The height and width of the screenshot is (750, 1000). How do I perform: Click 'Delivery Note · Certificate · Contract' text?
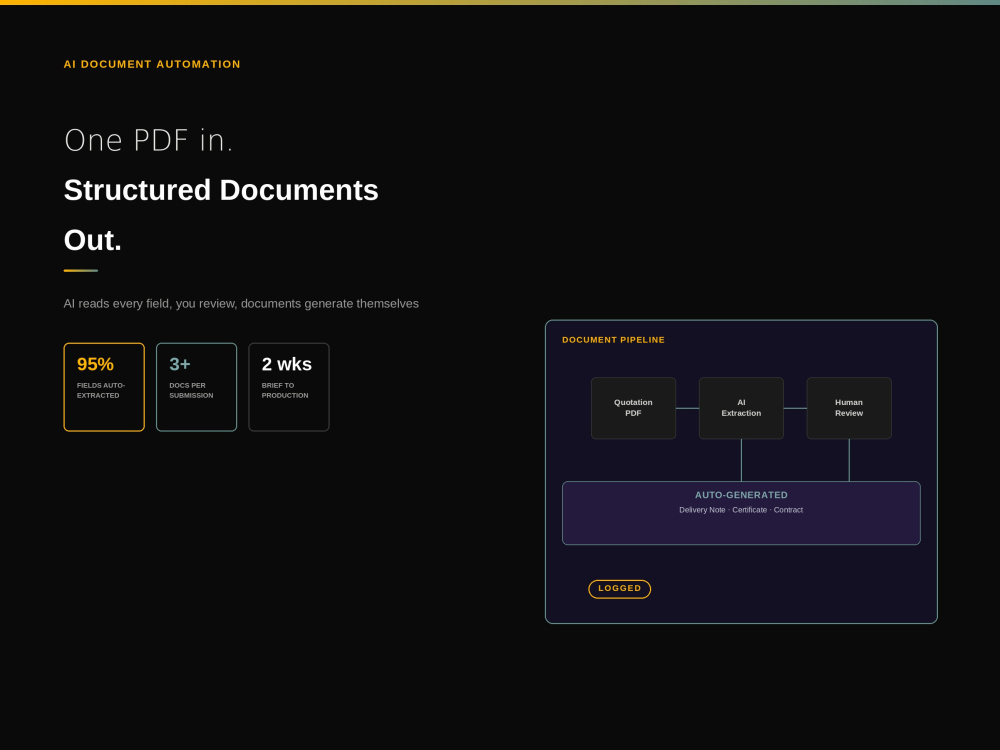(x=741, y=510)
